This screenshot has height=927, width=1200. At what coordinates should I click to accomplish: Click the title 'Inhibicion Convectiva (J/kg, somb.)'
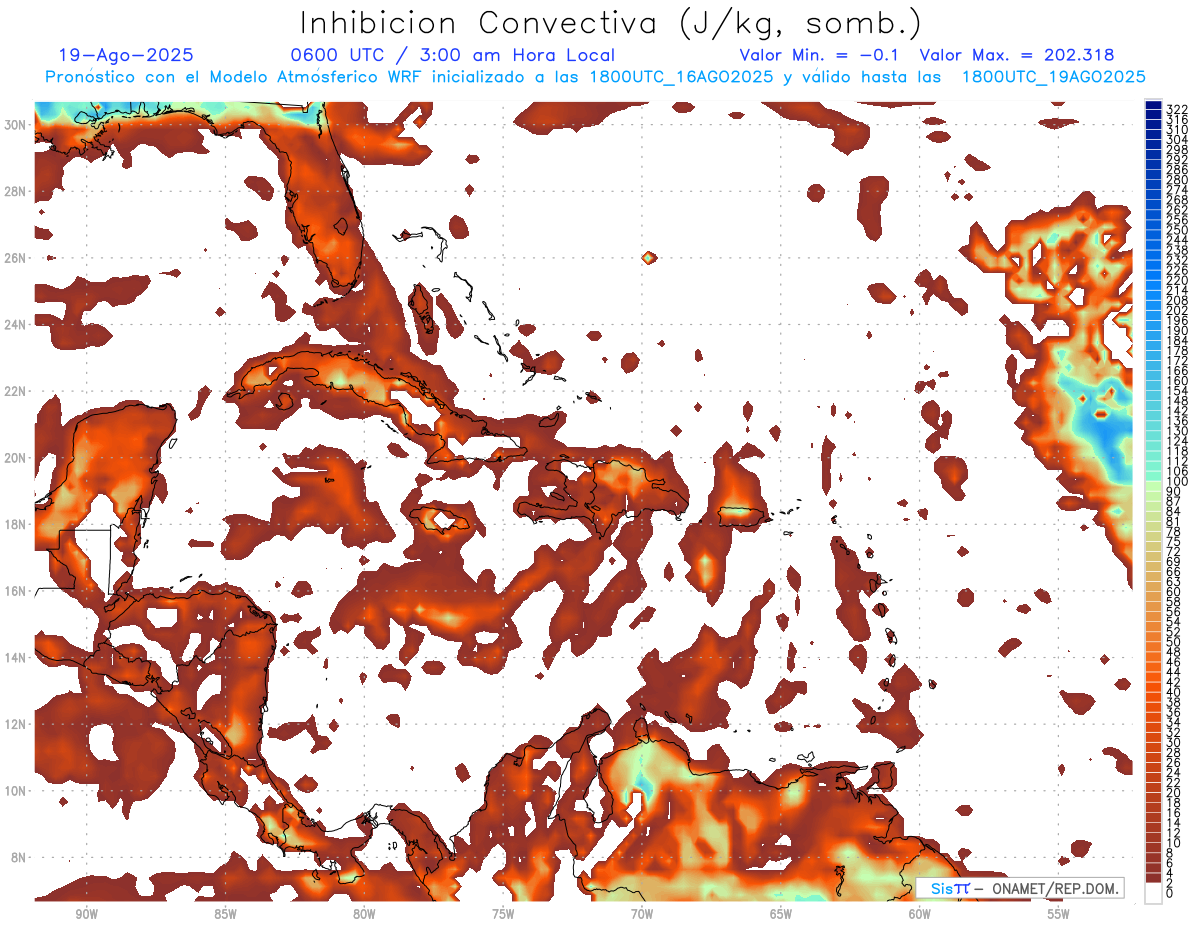(611, 23)
